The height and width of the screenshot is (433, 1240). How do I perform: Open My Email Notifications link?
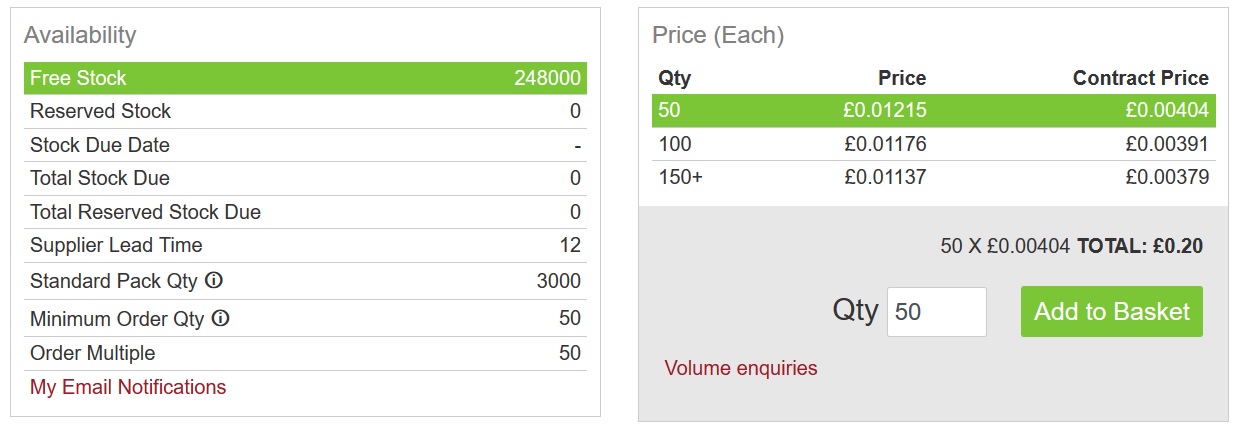tap(128, 387)
